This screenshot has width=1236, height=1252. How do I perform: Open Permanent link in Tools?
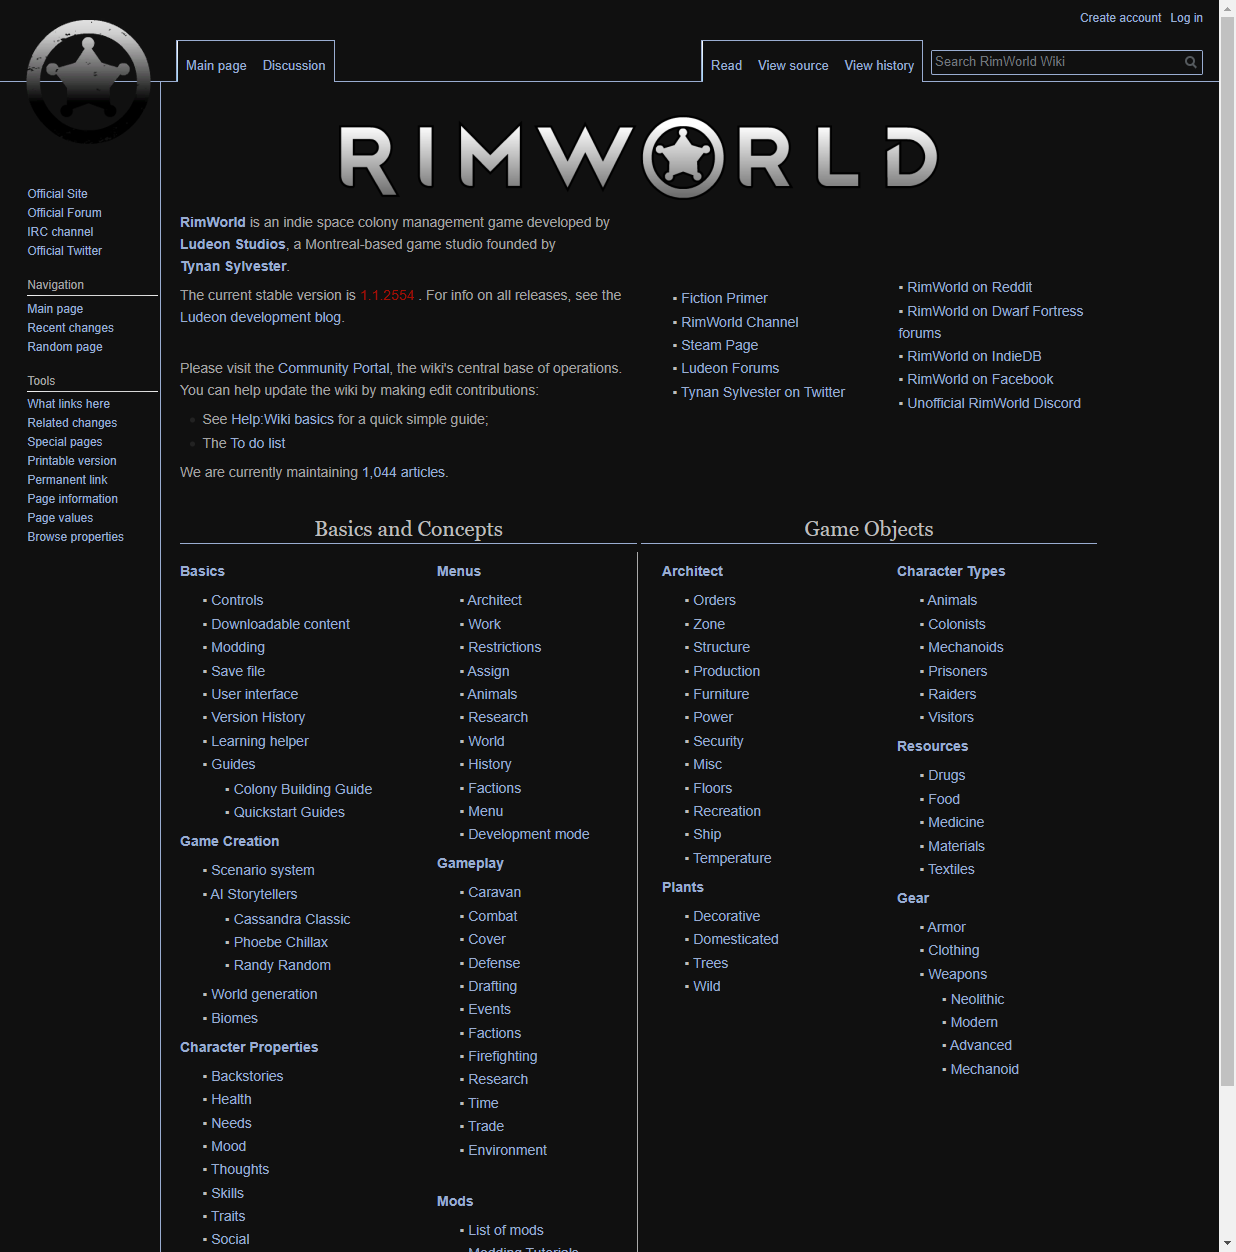[x=67, y=480]
